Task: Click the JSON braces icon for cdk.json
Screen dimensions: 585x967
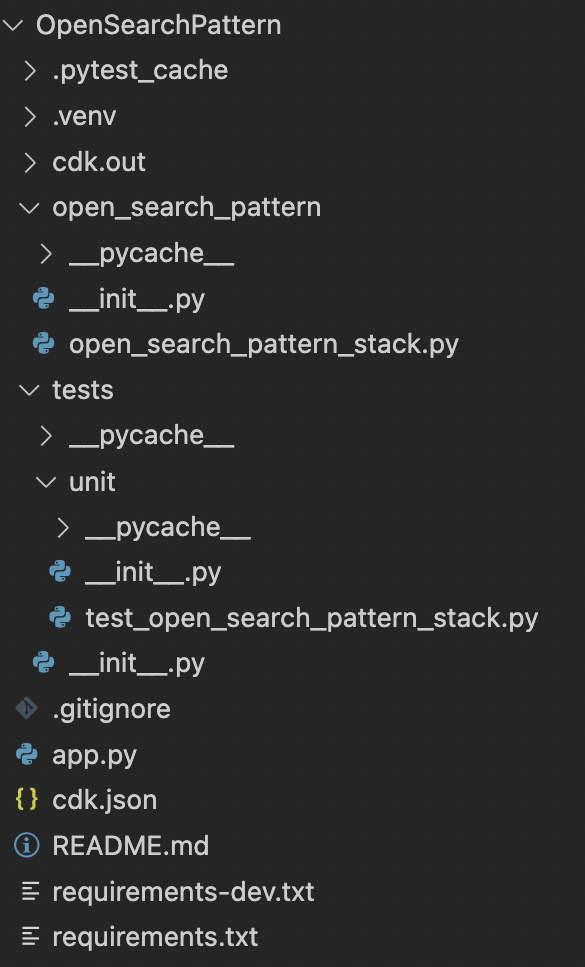Action: (x=27, y=800)
